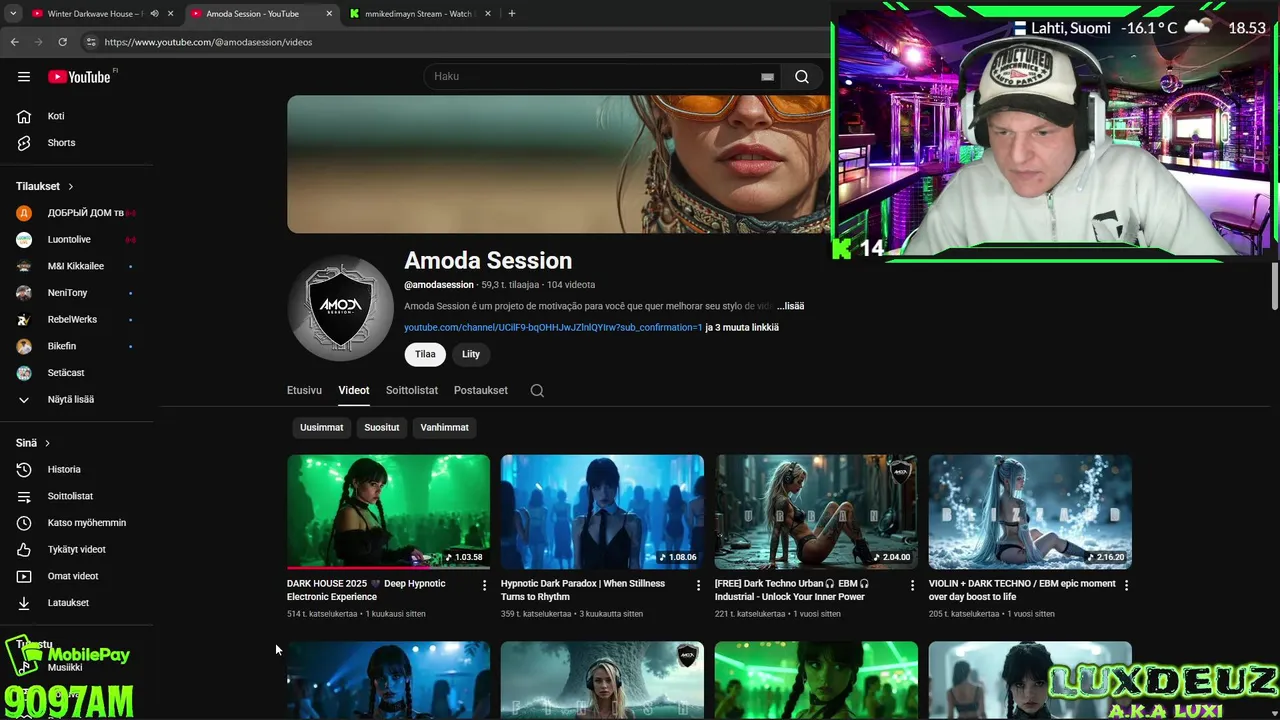Click the YouTube logo
The height and width of the screenshot is (720, 1280).
[79, 77]
